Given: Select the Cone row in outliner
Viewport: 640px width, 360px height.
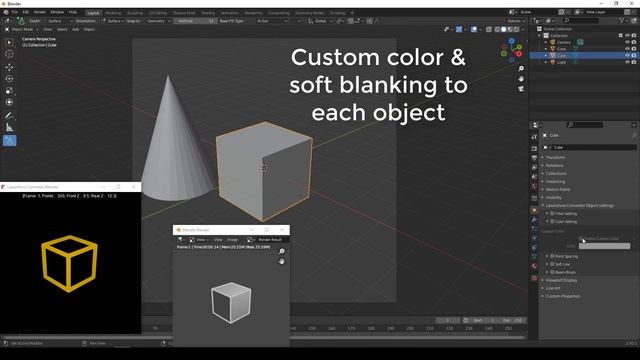Looking at the screenshot, I should click(x=584, y=49).
